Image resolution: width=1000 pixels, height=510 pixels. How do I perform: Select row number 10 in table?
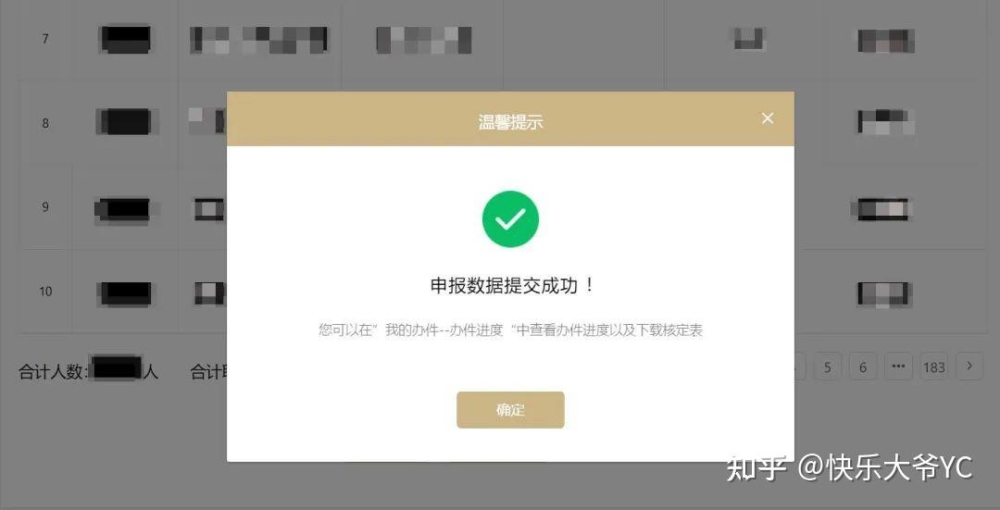coord(45,291)
